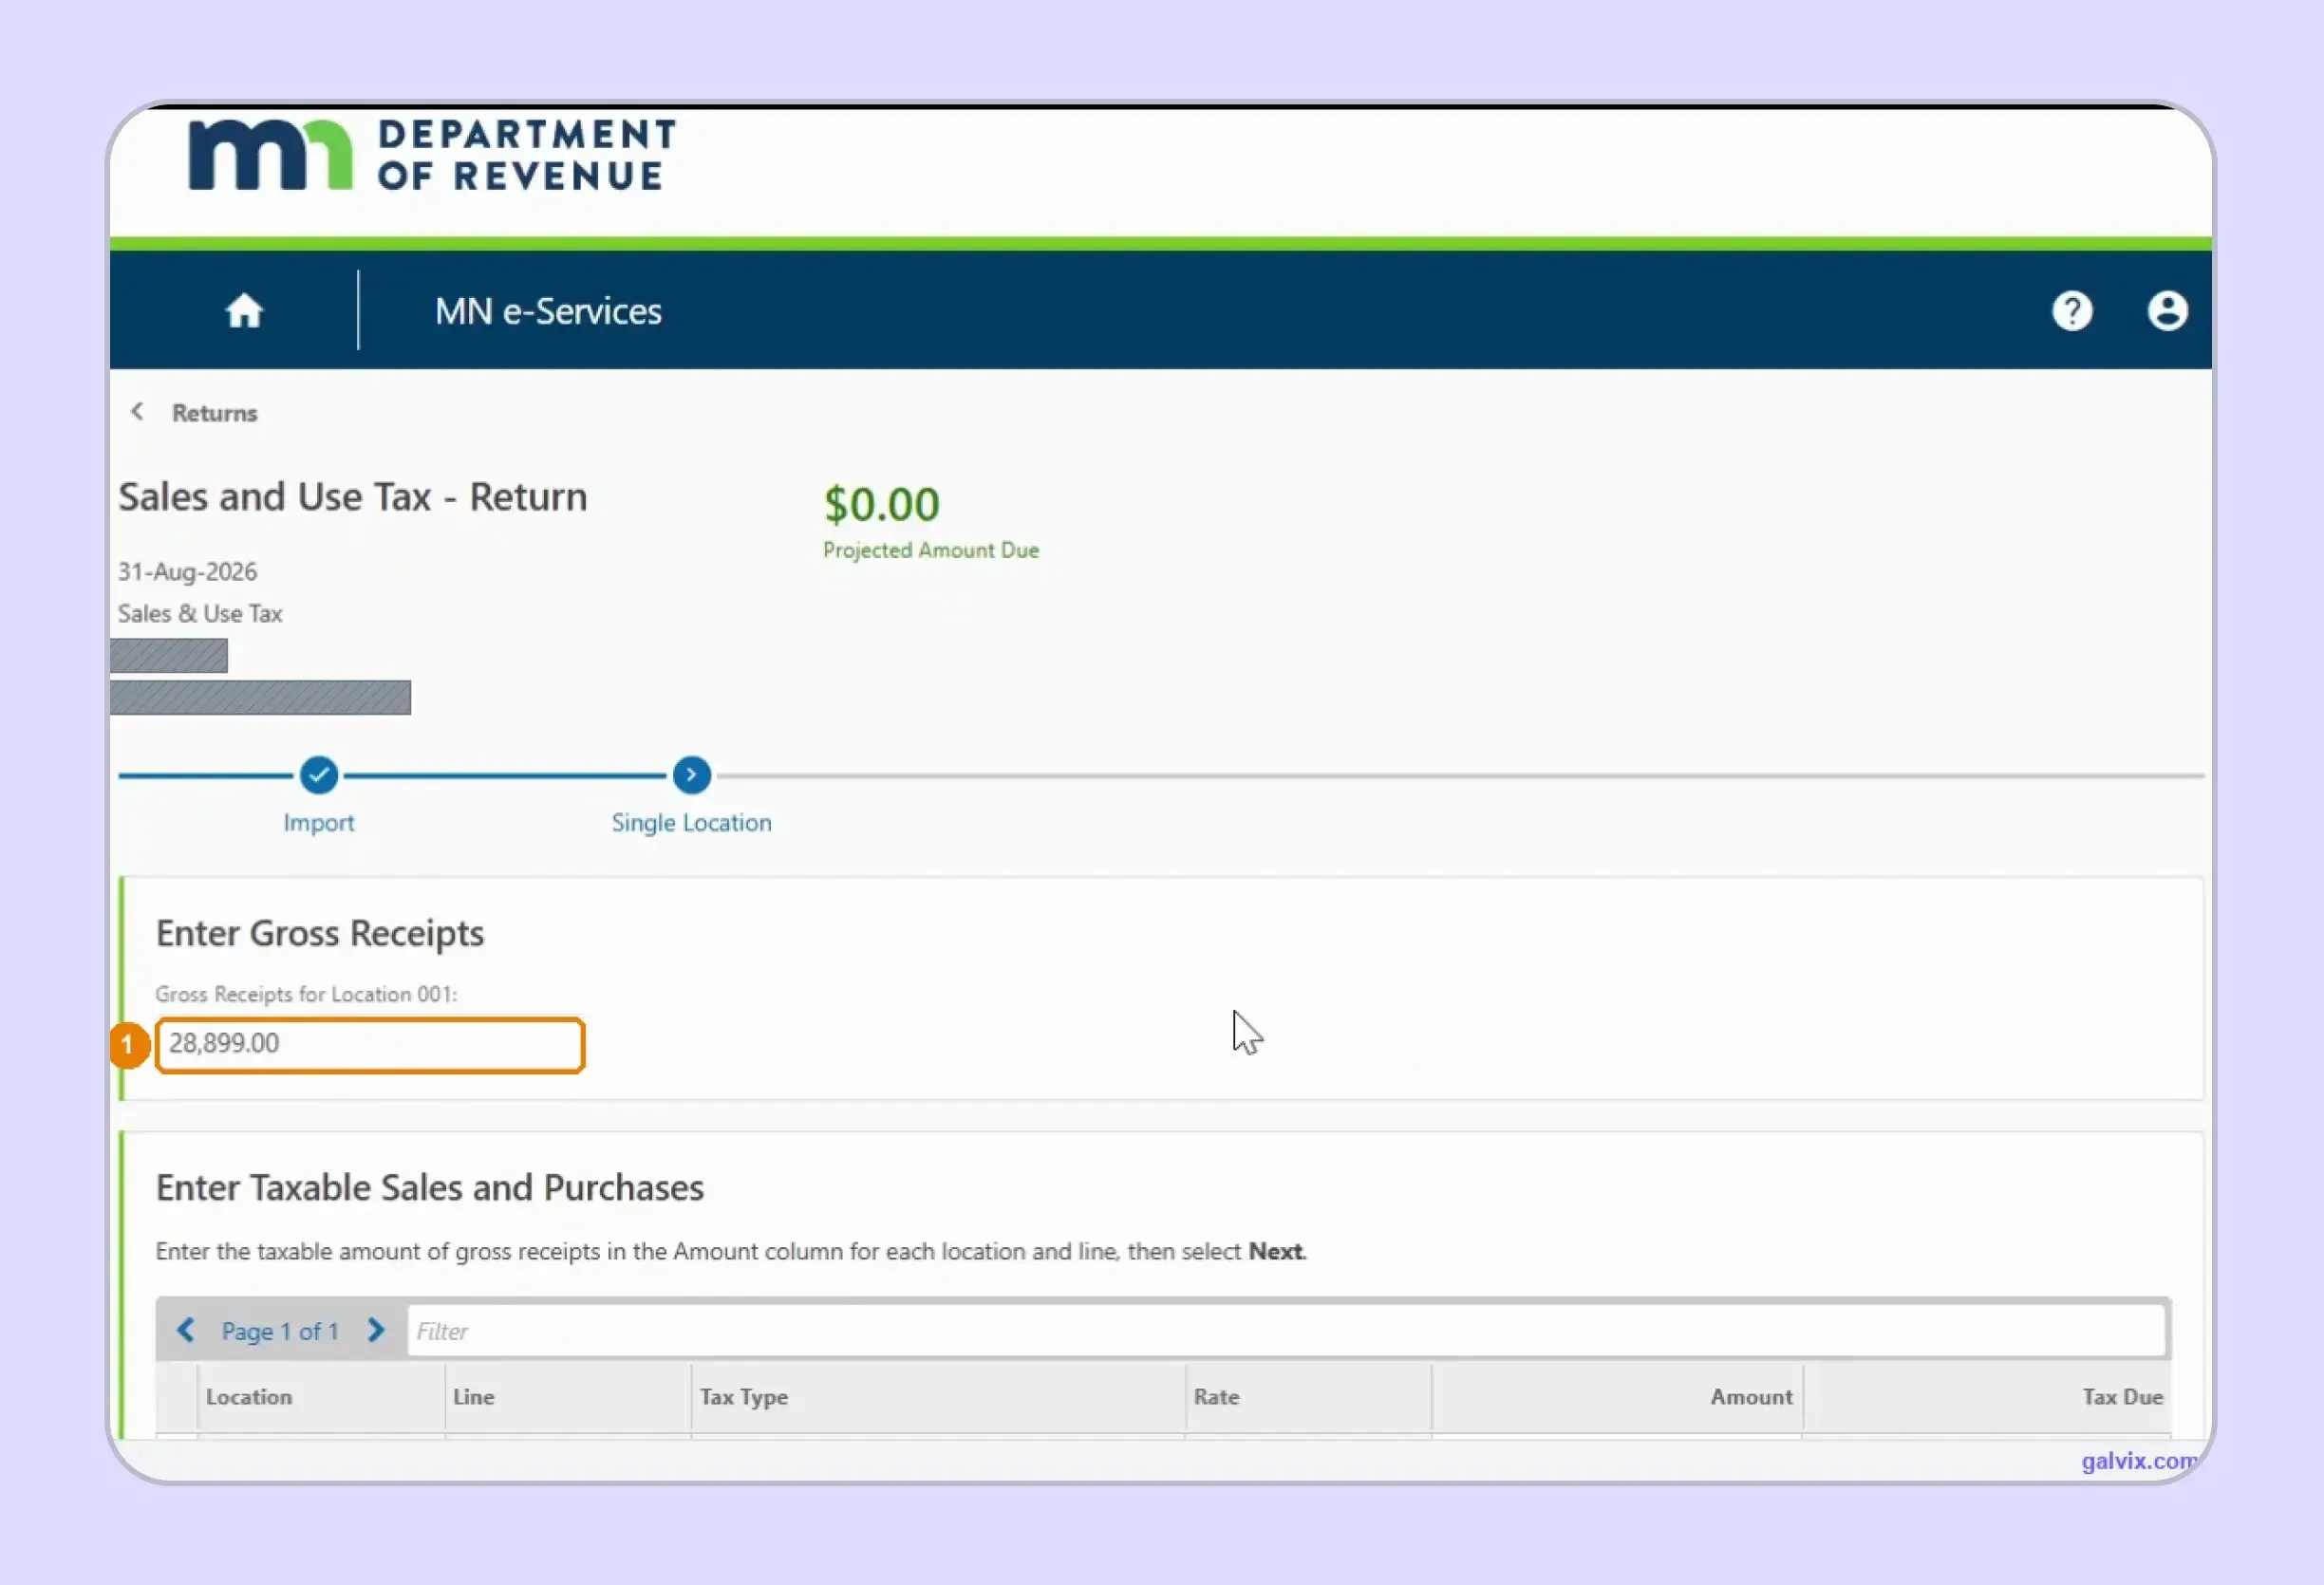2324x1585 pixels.
Task: Click the Projected Amount Due label
Action: click(931, 550)
